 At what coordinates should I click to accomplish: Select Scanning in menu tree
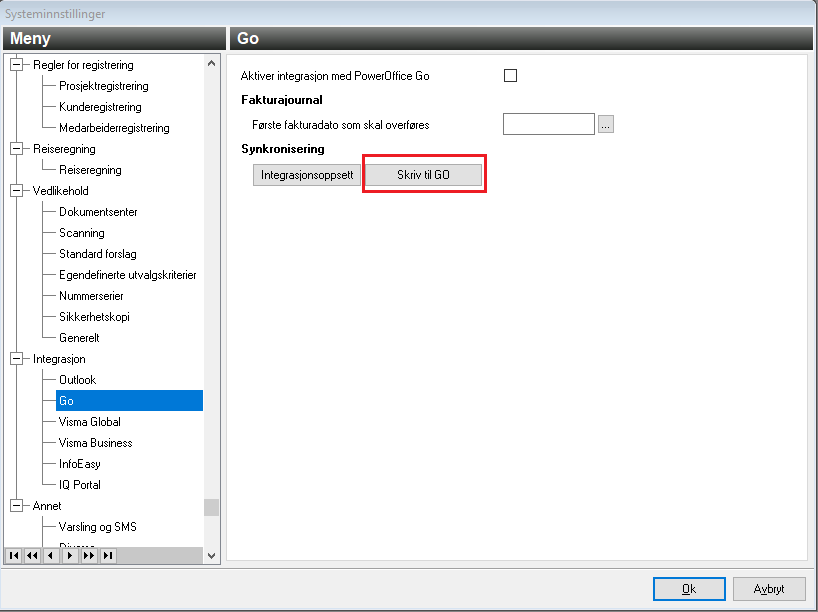pyautogui.click(x=82, y=233)
